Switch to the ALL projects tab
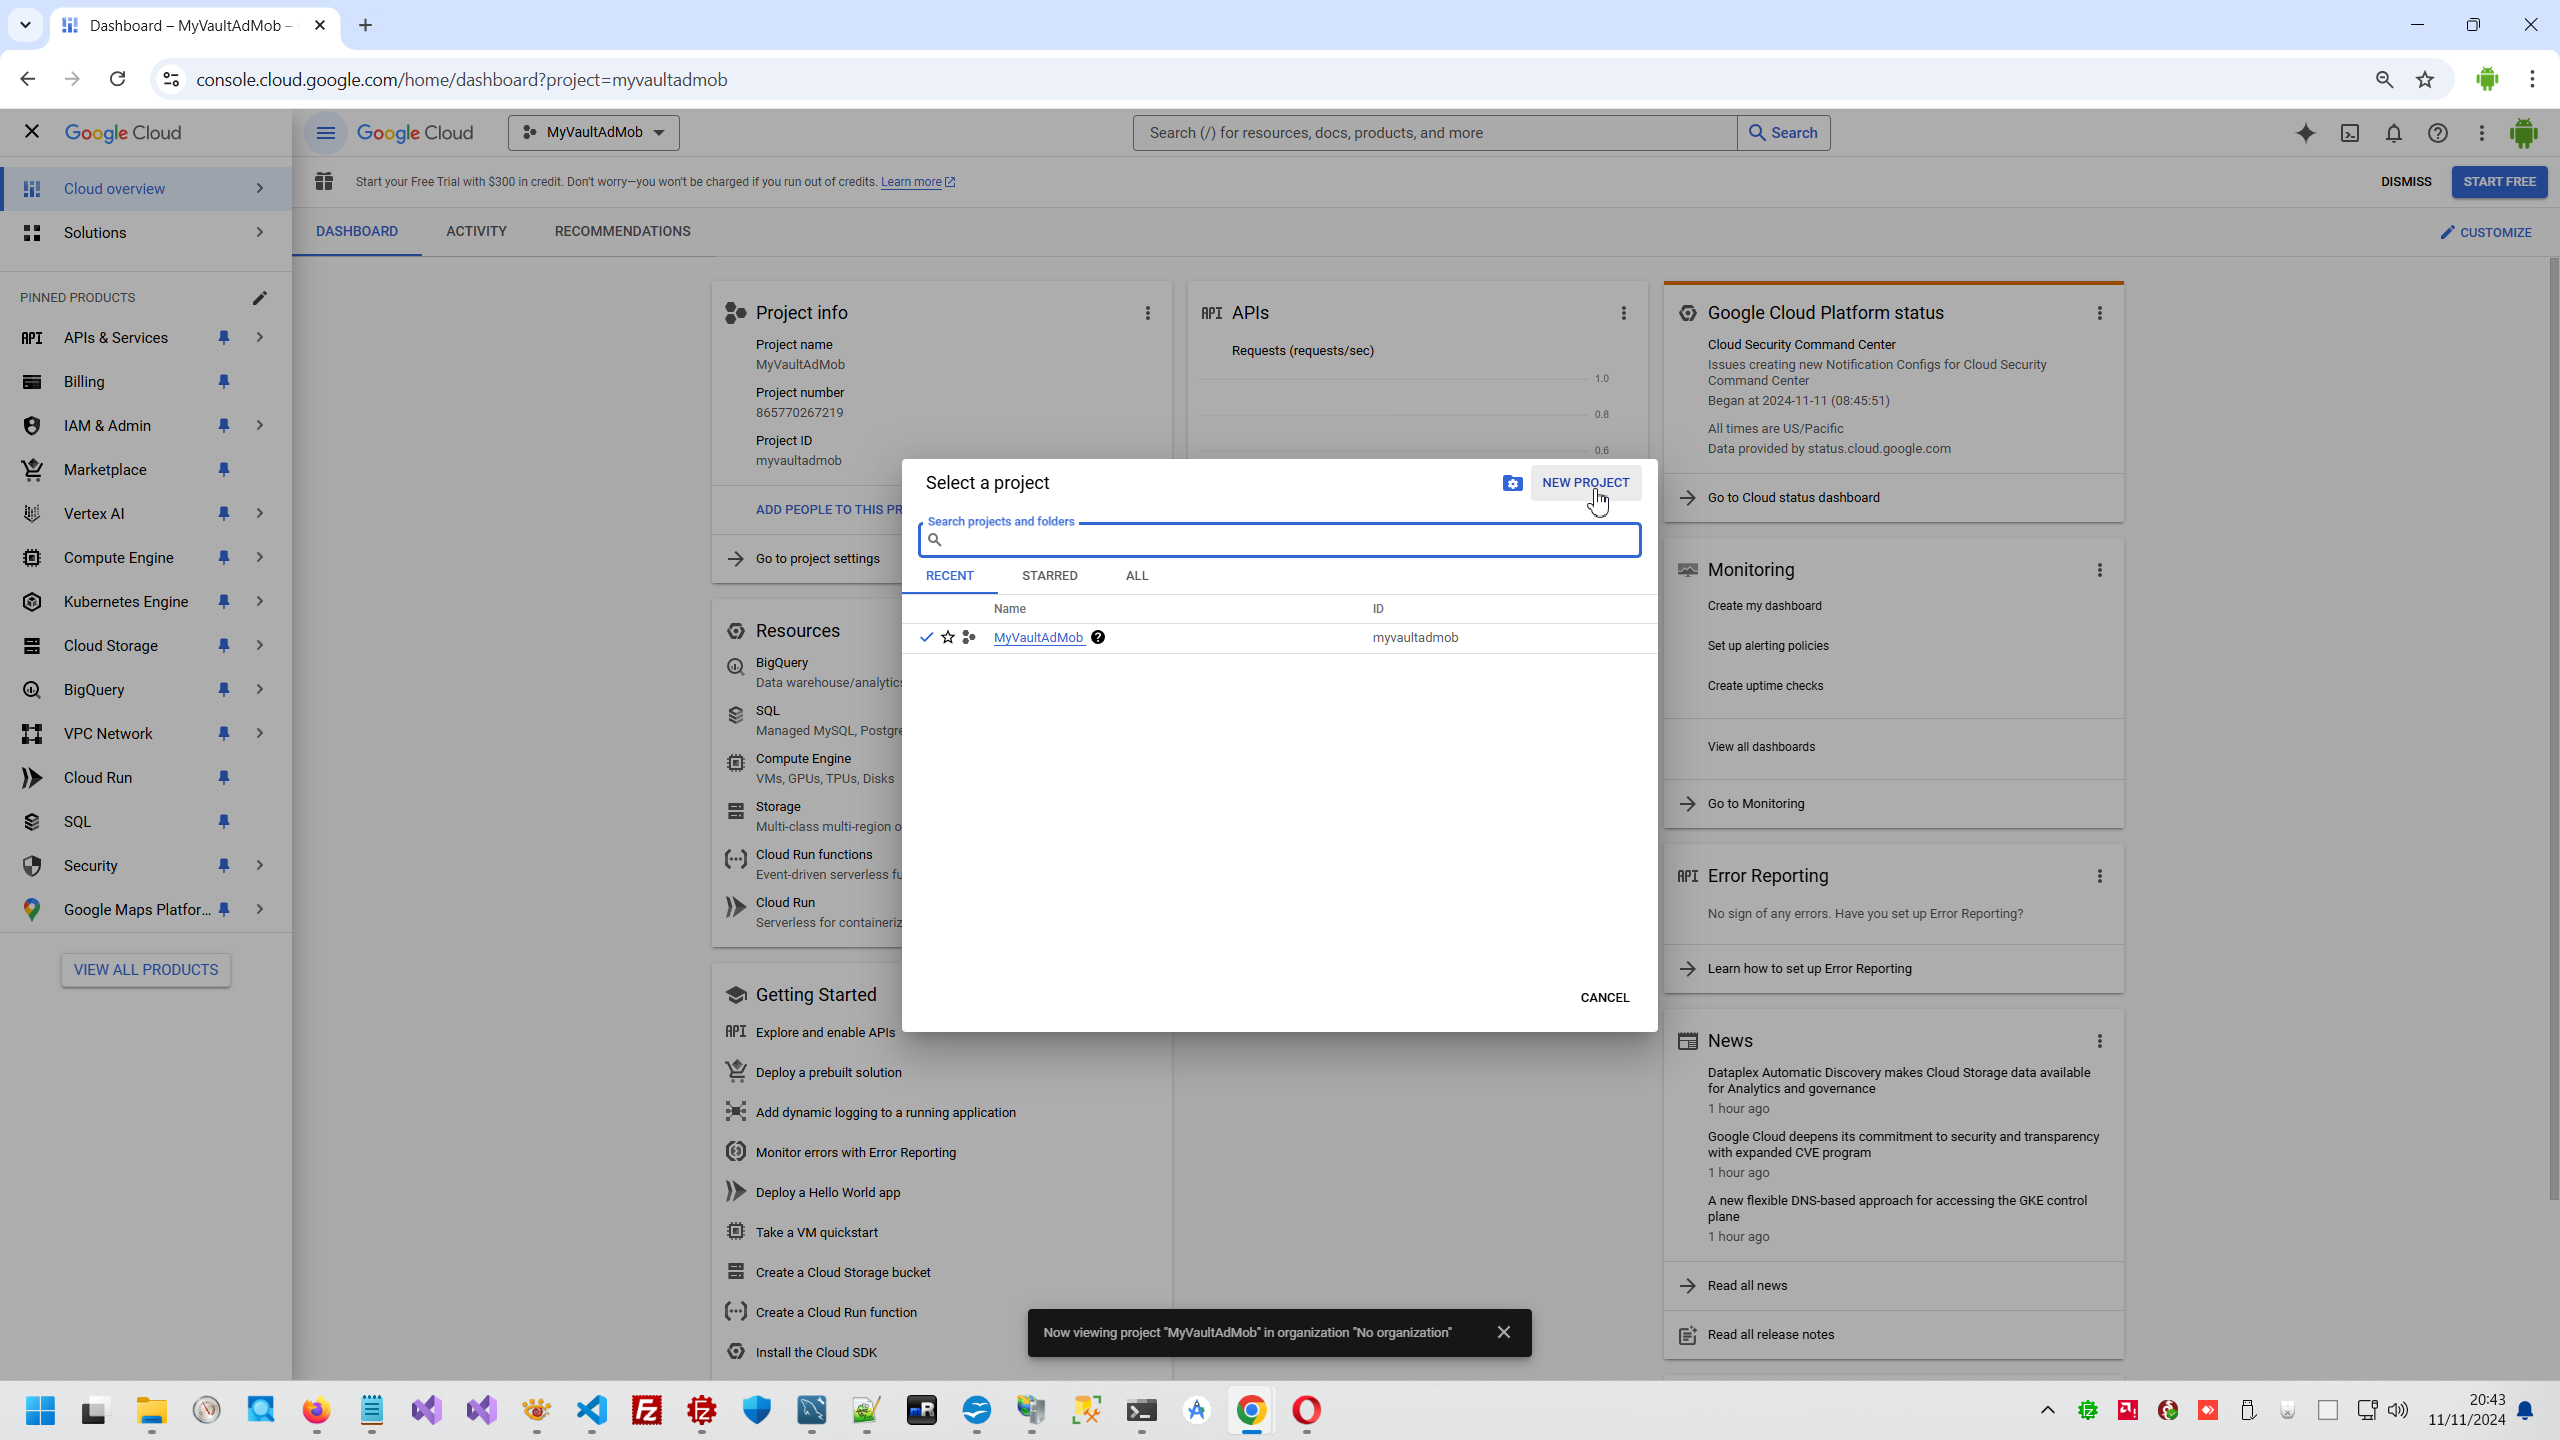The image size is (2560, 1440). (x=1137, y=576)
